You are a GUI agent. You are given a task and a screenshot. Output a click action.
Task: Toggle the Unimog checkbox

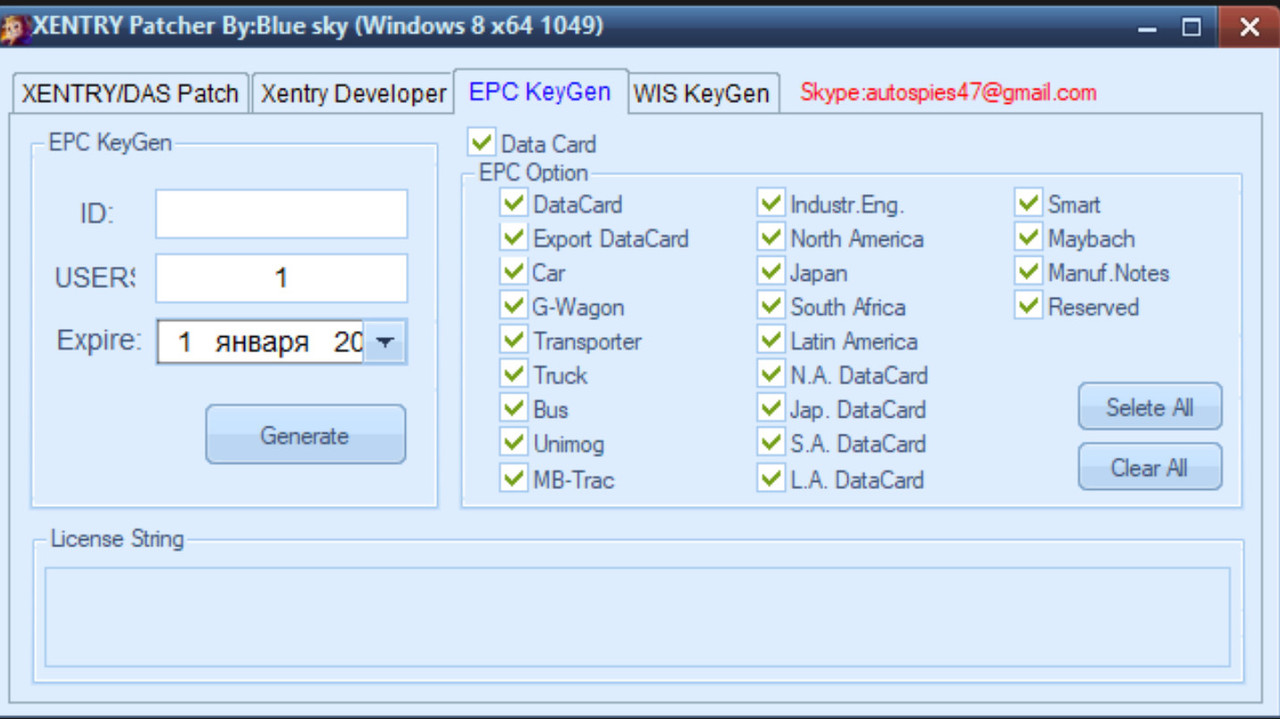[x=513, y=443]
